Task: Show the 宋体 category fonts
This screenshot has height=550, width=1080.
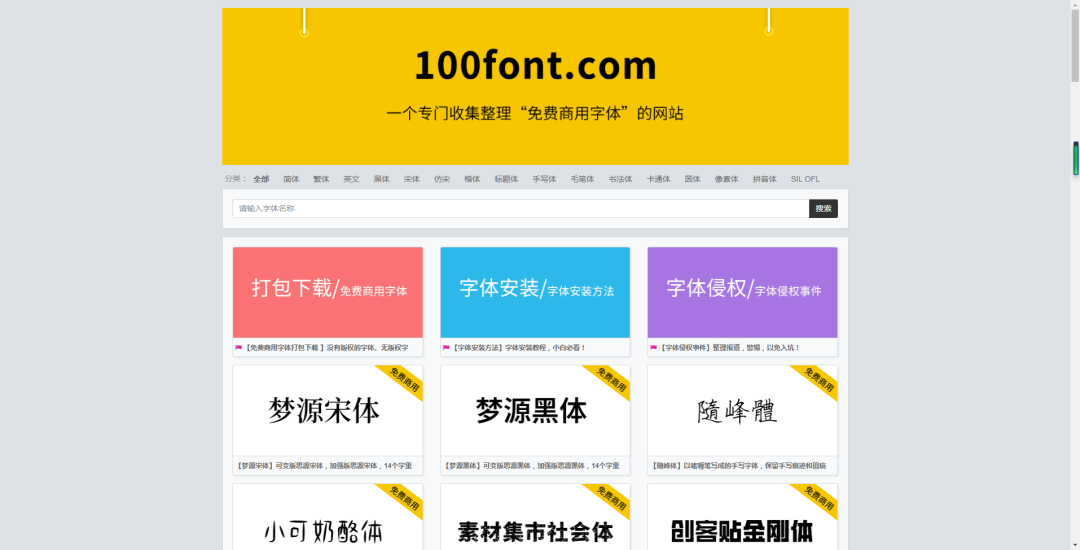Action: (412, 179)
